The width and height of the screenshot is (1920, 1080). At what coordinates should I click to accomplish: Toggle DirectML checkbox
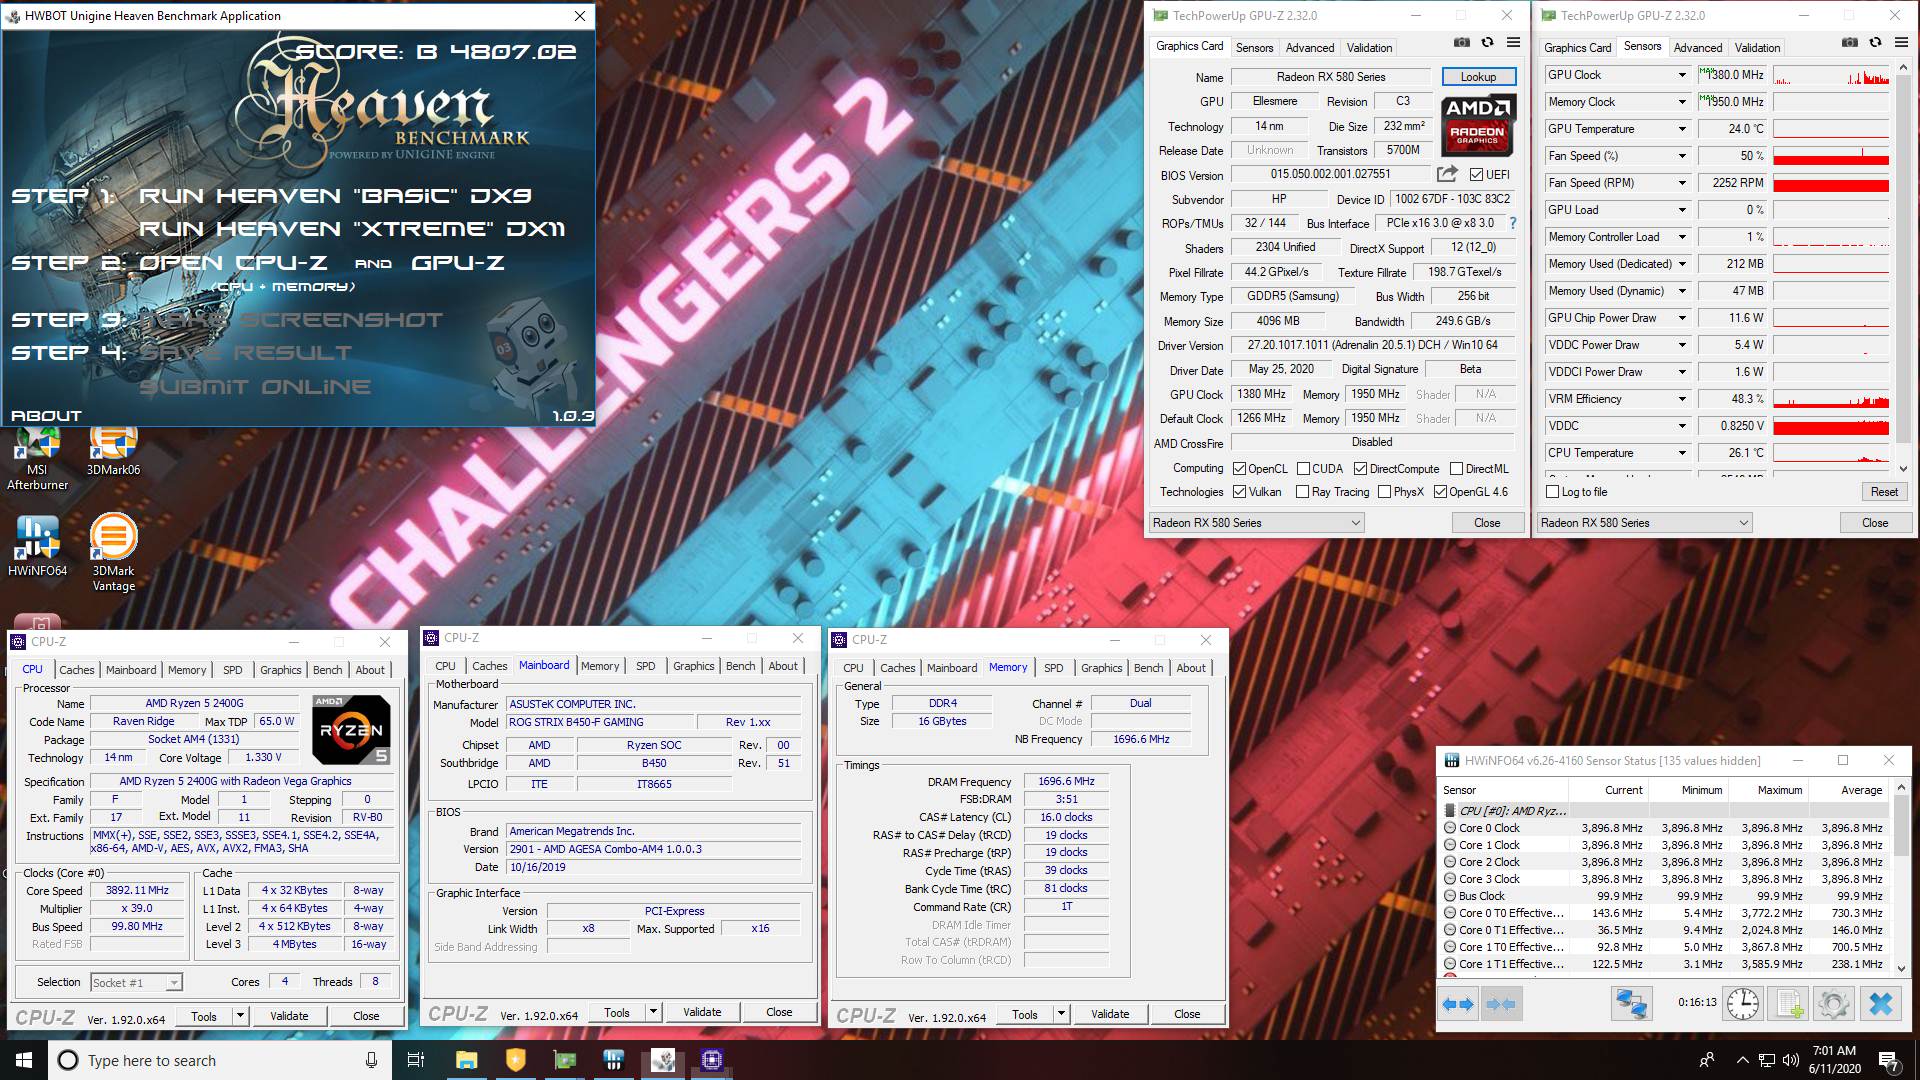coord(1456,468)
